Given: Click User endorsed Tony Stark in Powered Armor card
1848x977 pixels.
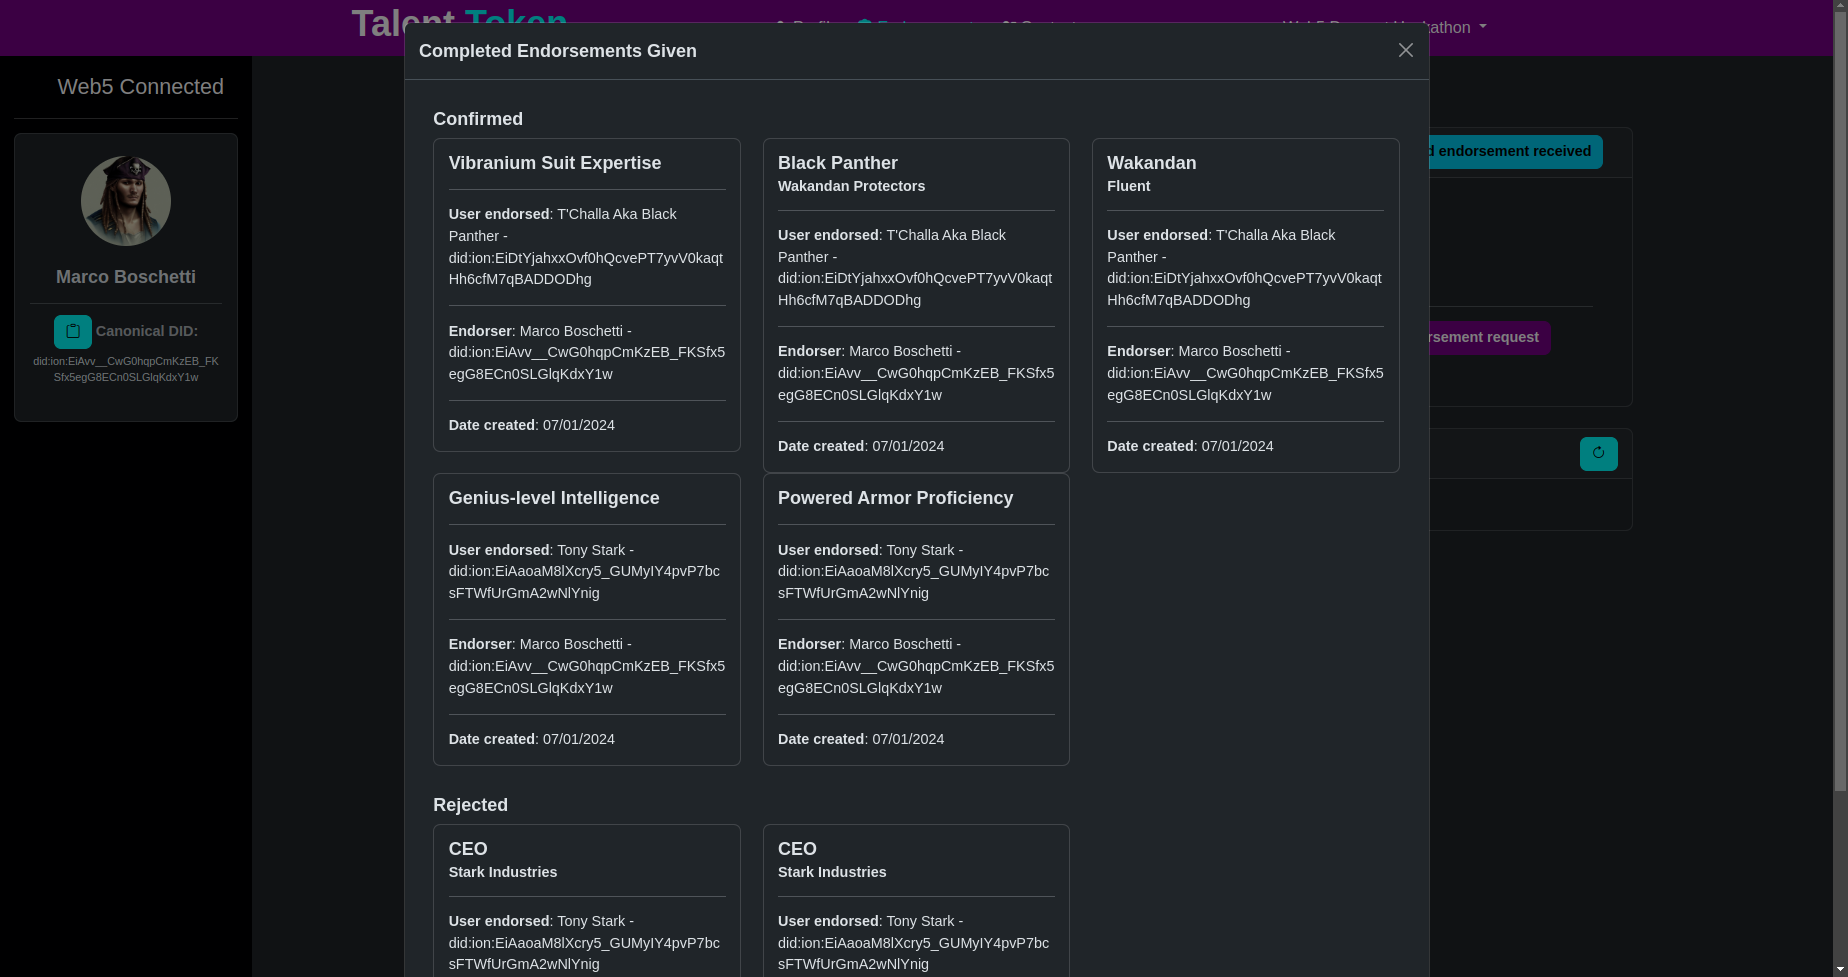Looking at the screenshot, I should click(x=914, y=572).
